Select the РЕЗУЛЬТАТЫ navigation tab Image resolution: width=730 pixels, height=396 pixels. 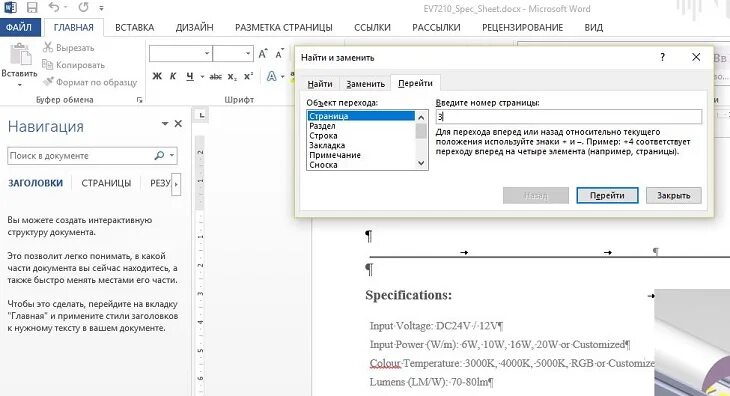click(160, 183)
